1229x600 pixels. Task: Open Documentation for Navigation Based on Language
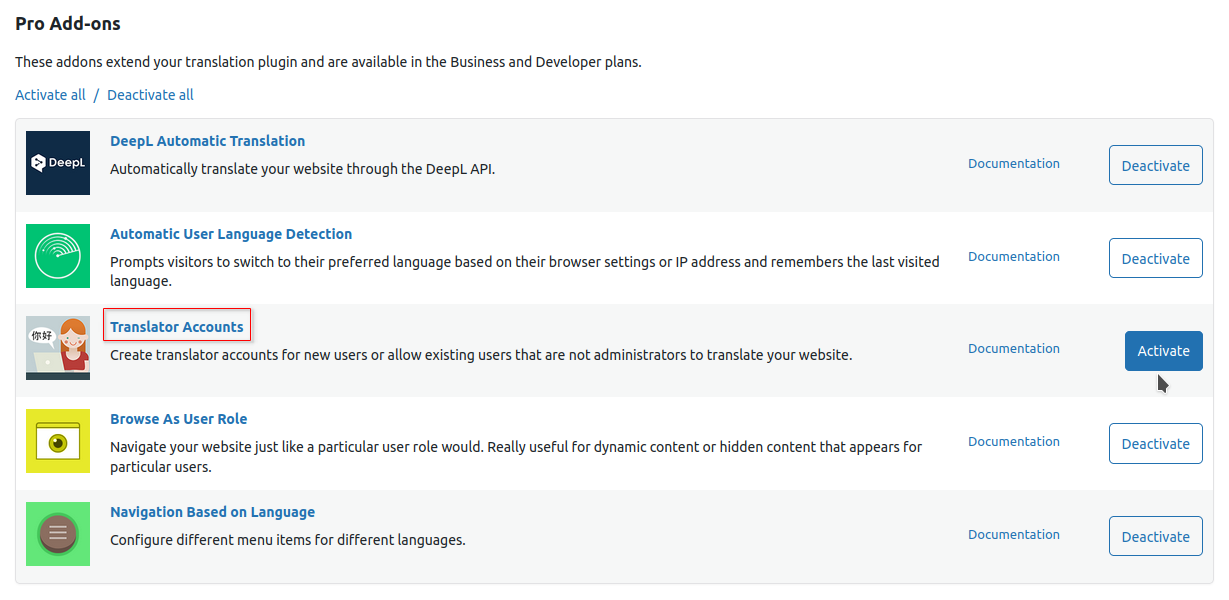(1014, 534)
